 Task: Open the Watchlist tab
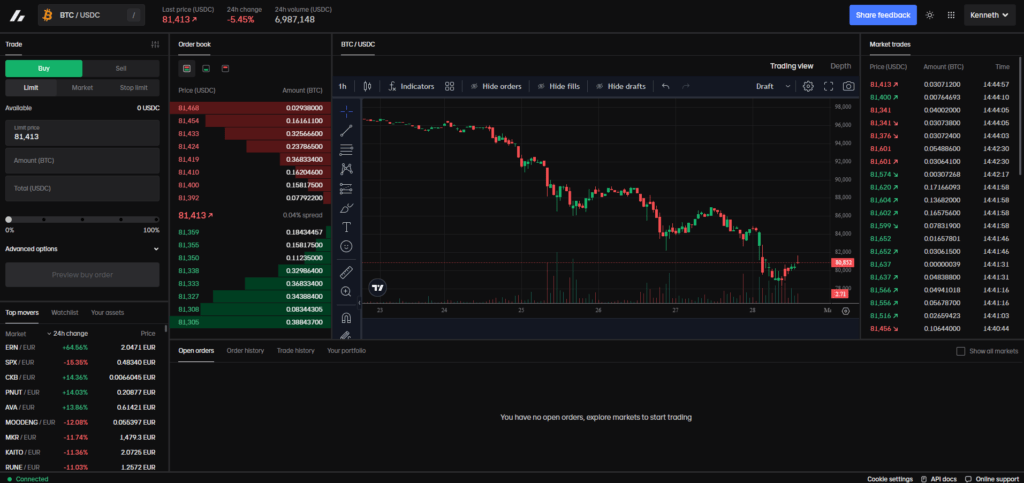point(64,312)
